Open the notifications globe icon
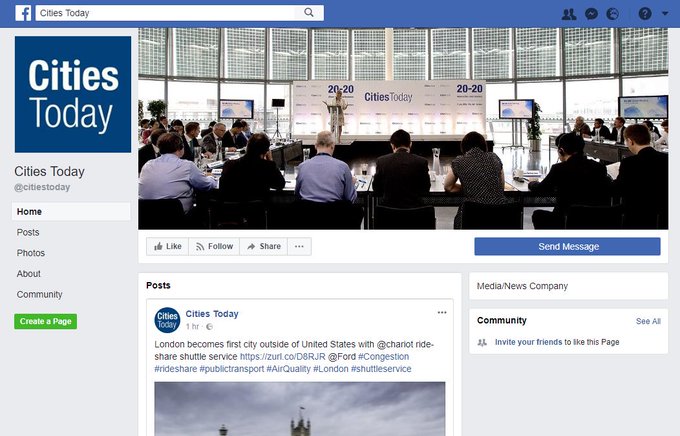680x436 pixels. coord(612,14)
